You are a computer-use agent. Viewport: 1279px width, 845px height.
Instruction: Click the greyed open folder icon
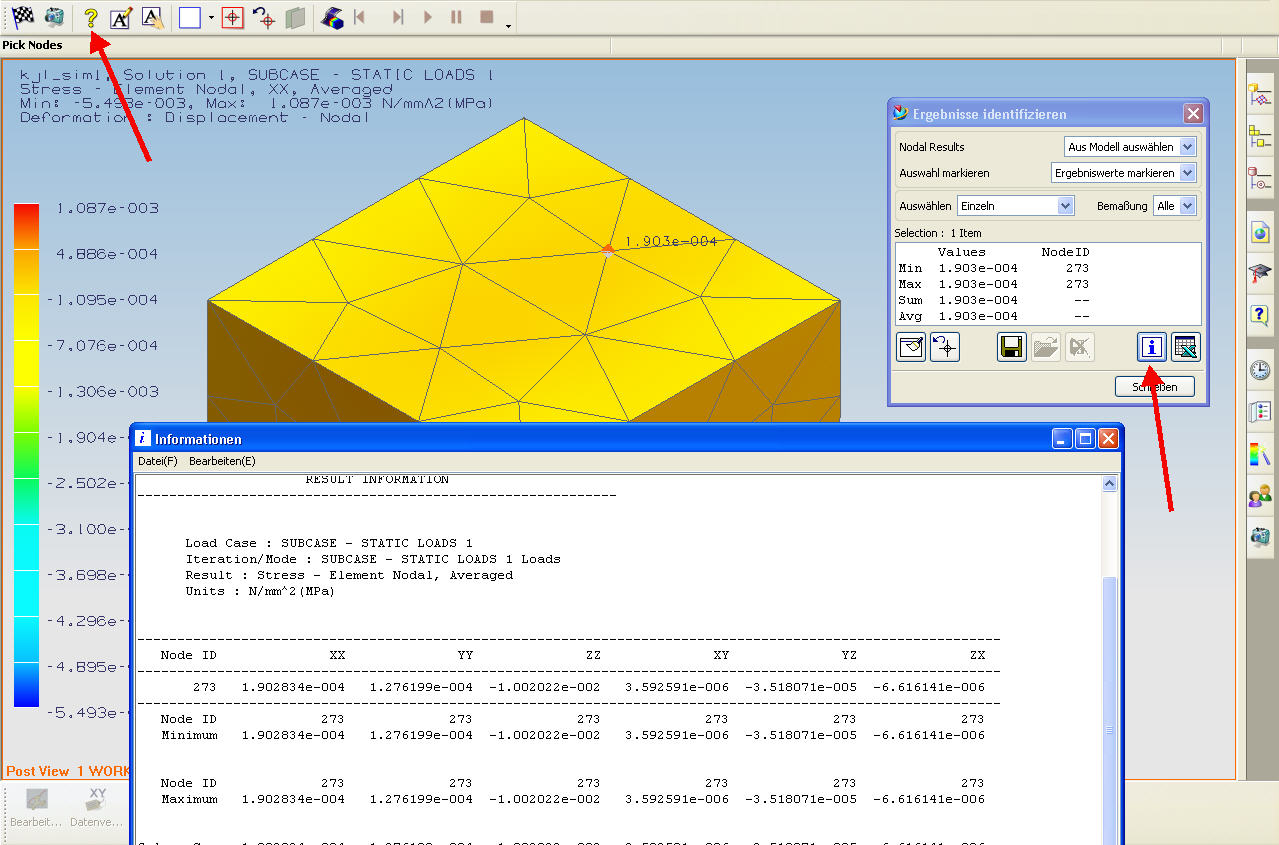(1046, 347)
